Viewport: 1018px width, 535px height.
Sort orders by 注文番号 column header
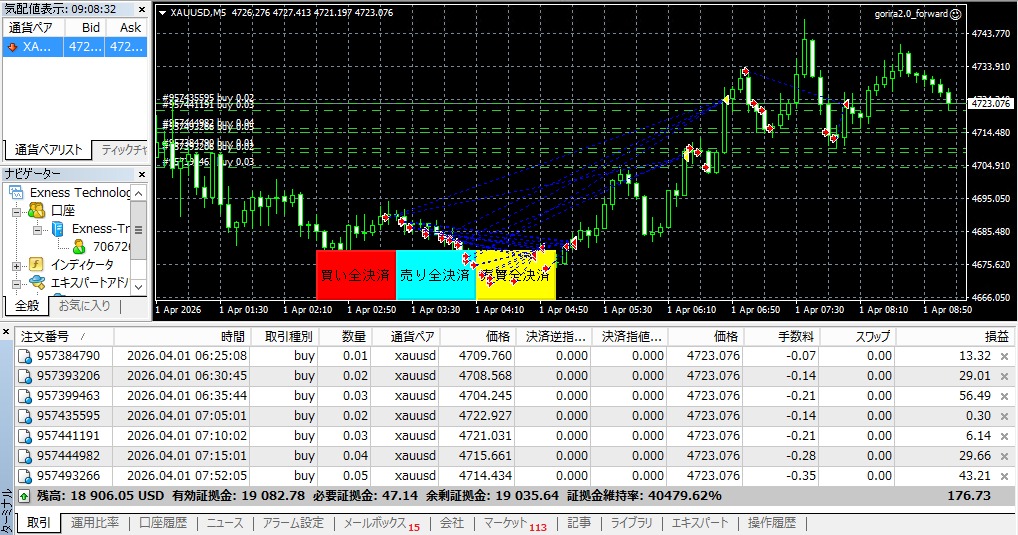click(x=64, y=336)
